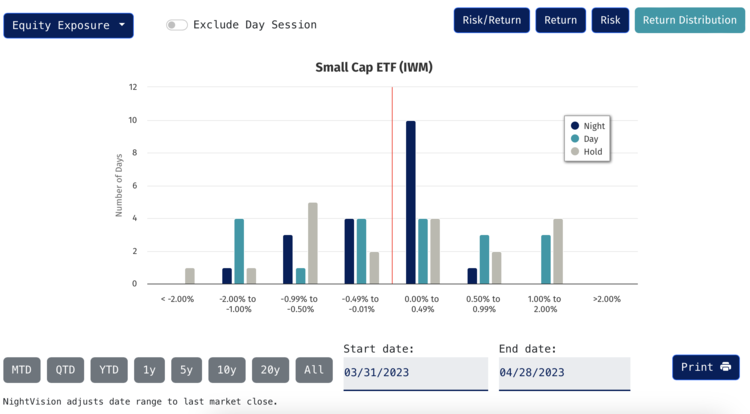
Task: Show All available history
Action: pyautogui.click(x=314, y=370)
